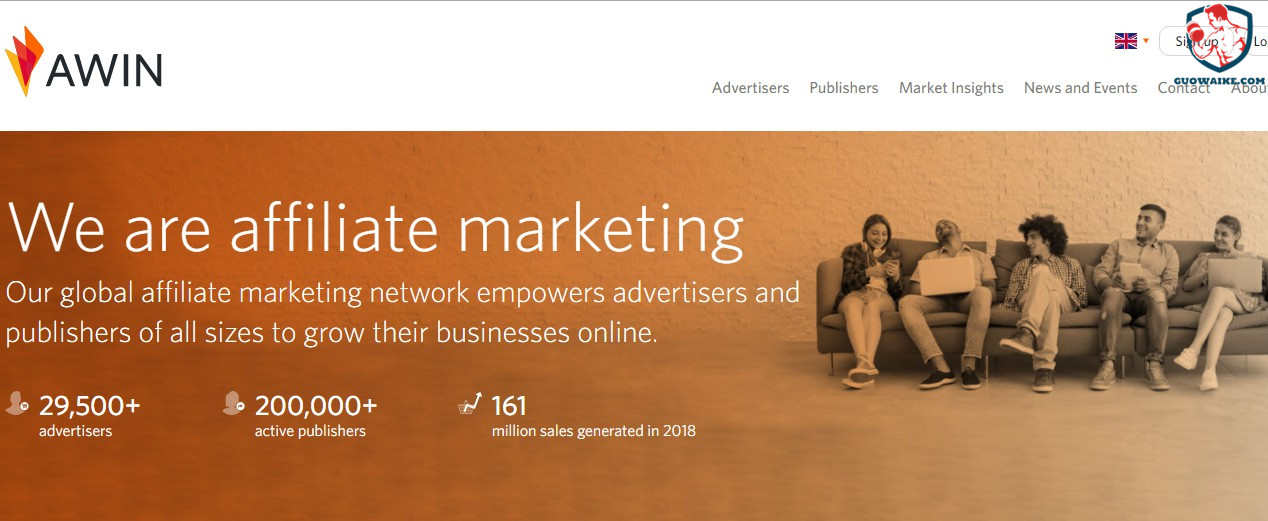This screenshot has width=1268, height=521.
Task: Click the AWIN flame logo
Action: 24,60
